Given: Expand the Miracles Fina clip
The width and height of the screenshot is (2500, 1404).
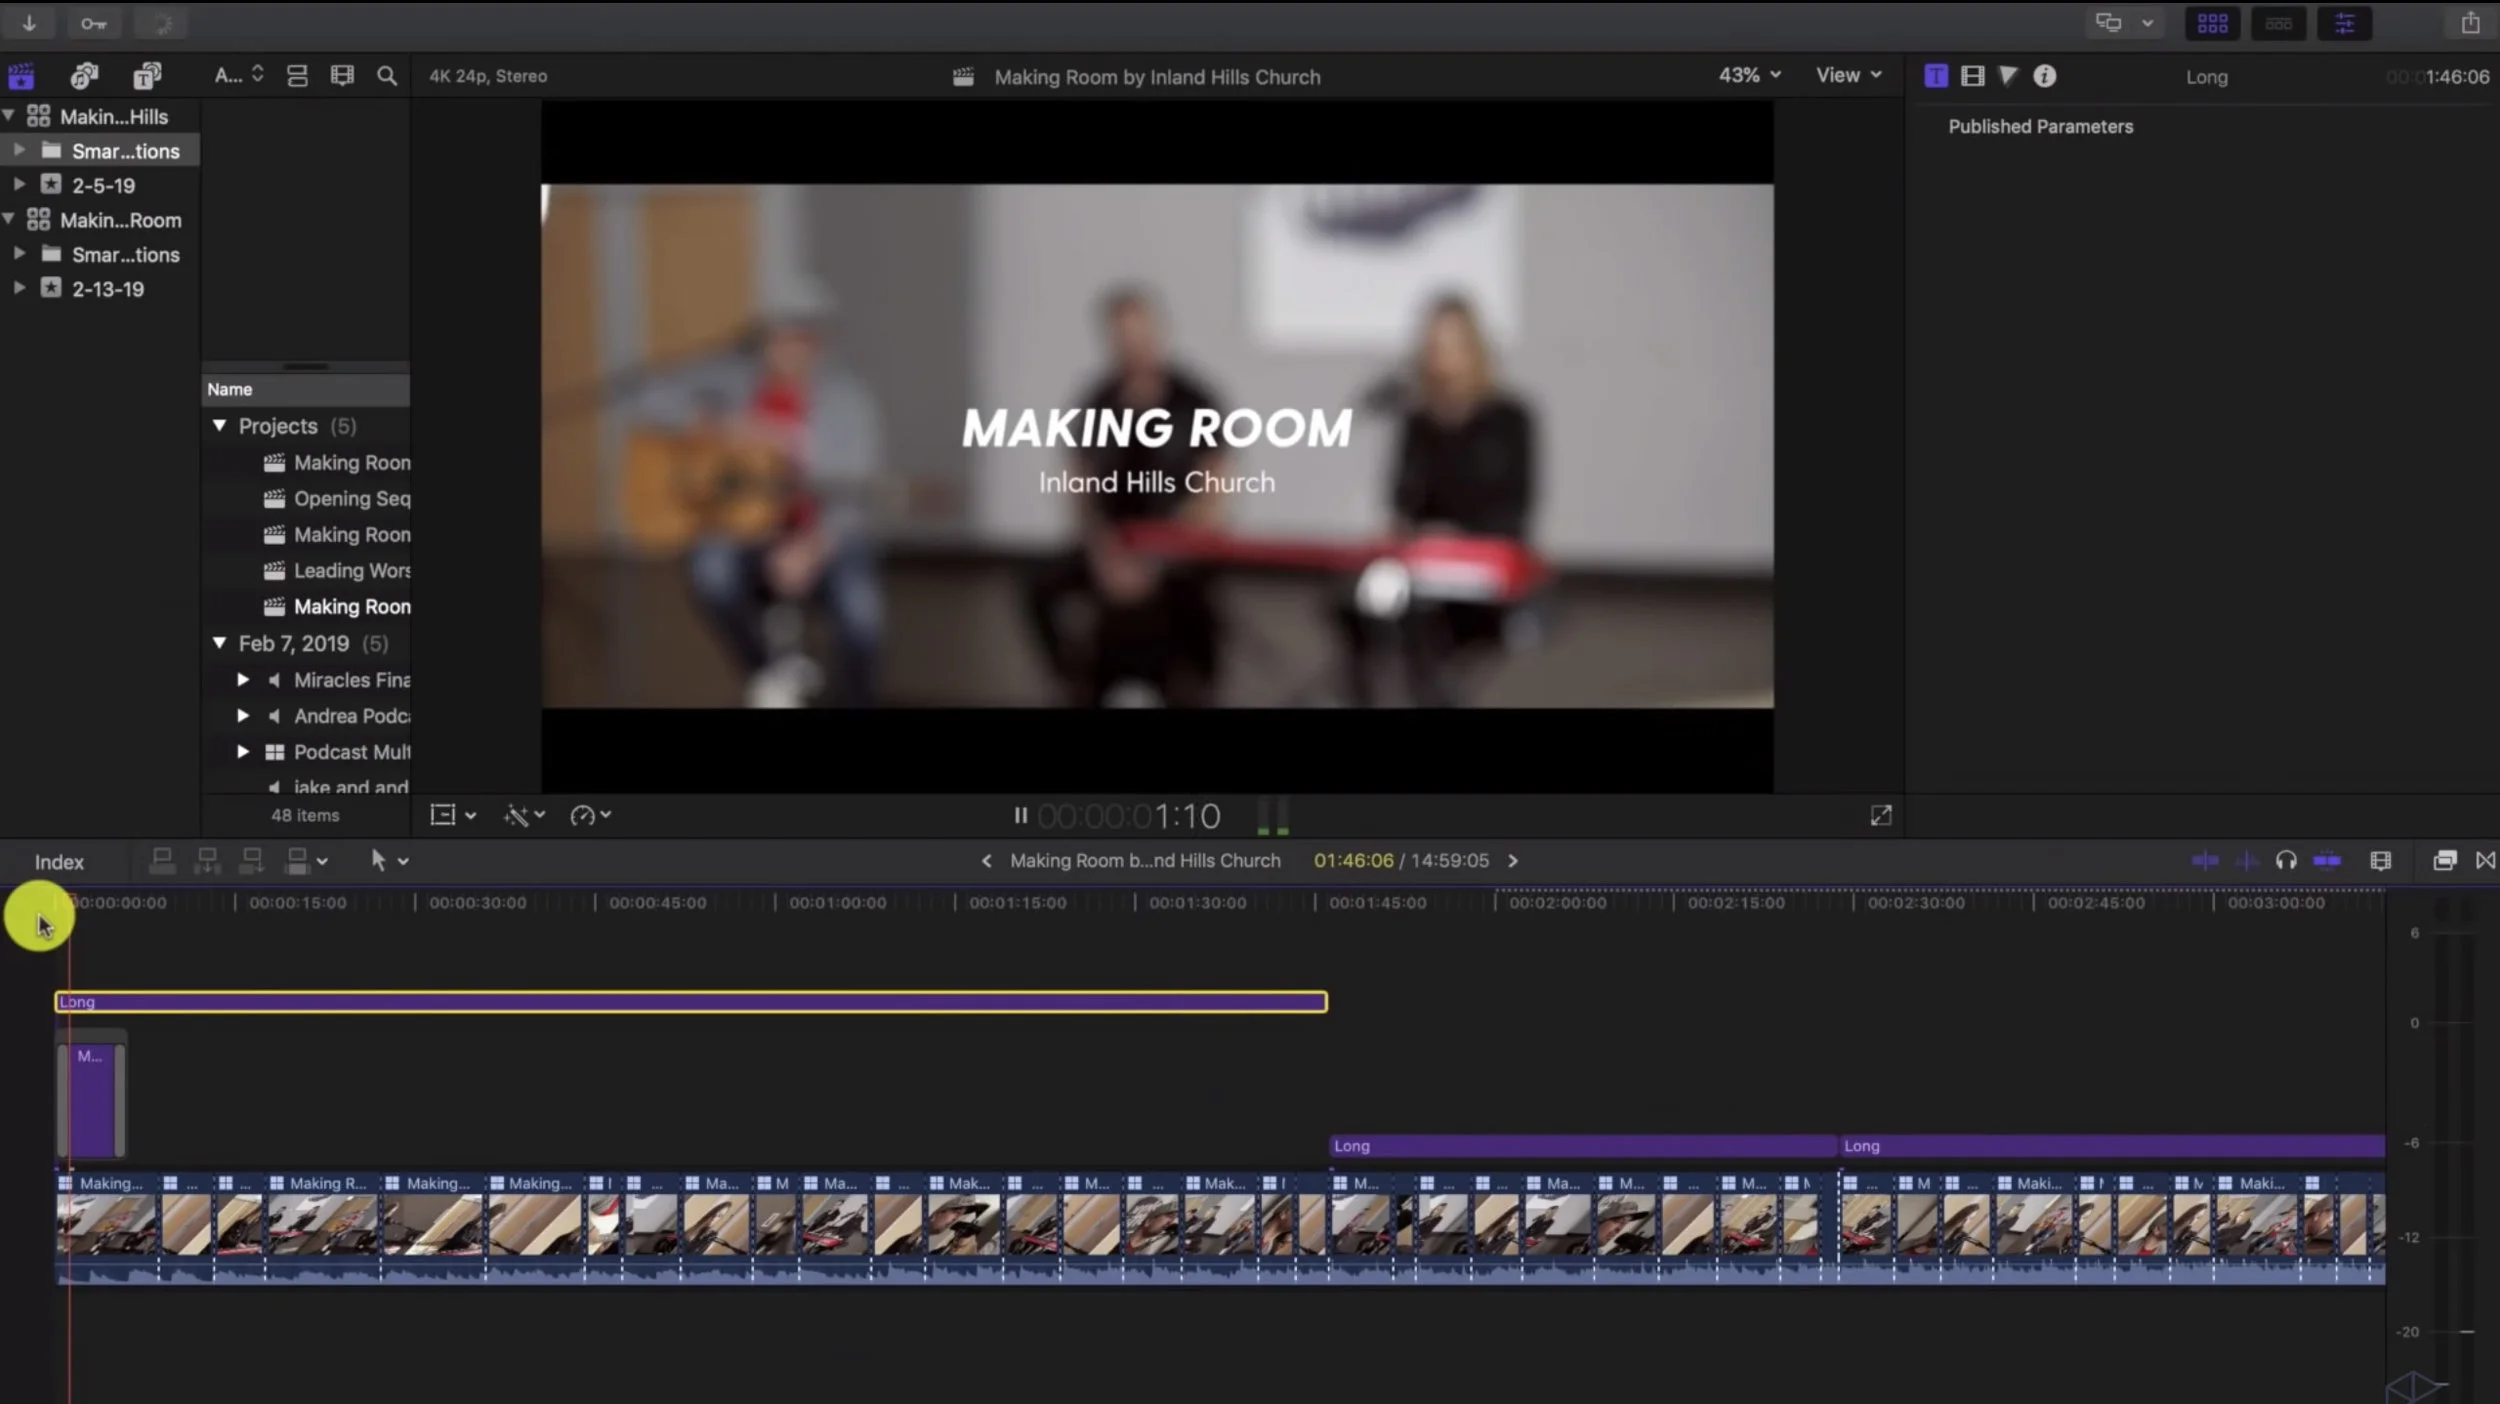Looking at the screenshot, I should [x=243, y=680].
